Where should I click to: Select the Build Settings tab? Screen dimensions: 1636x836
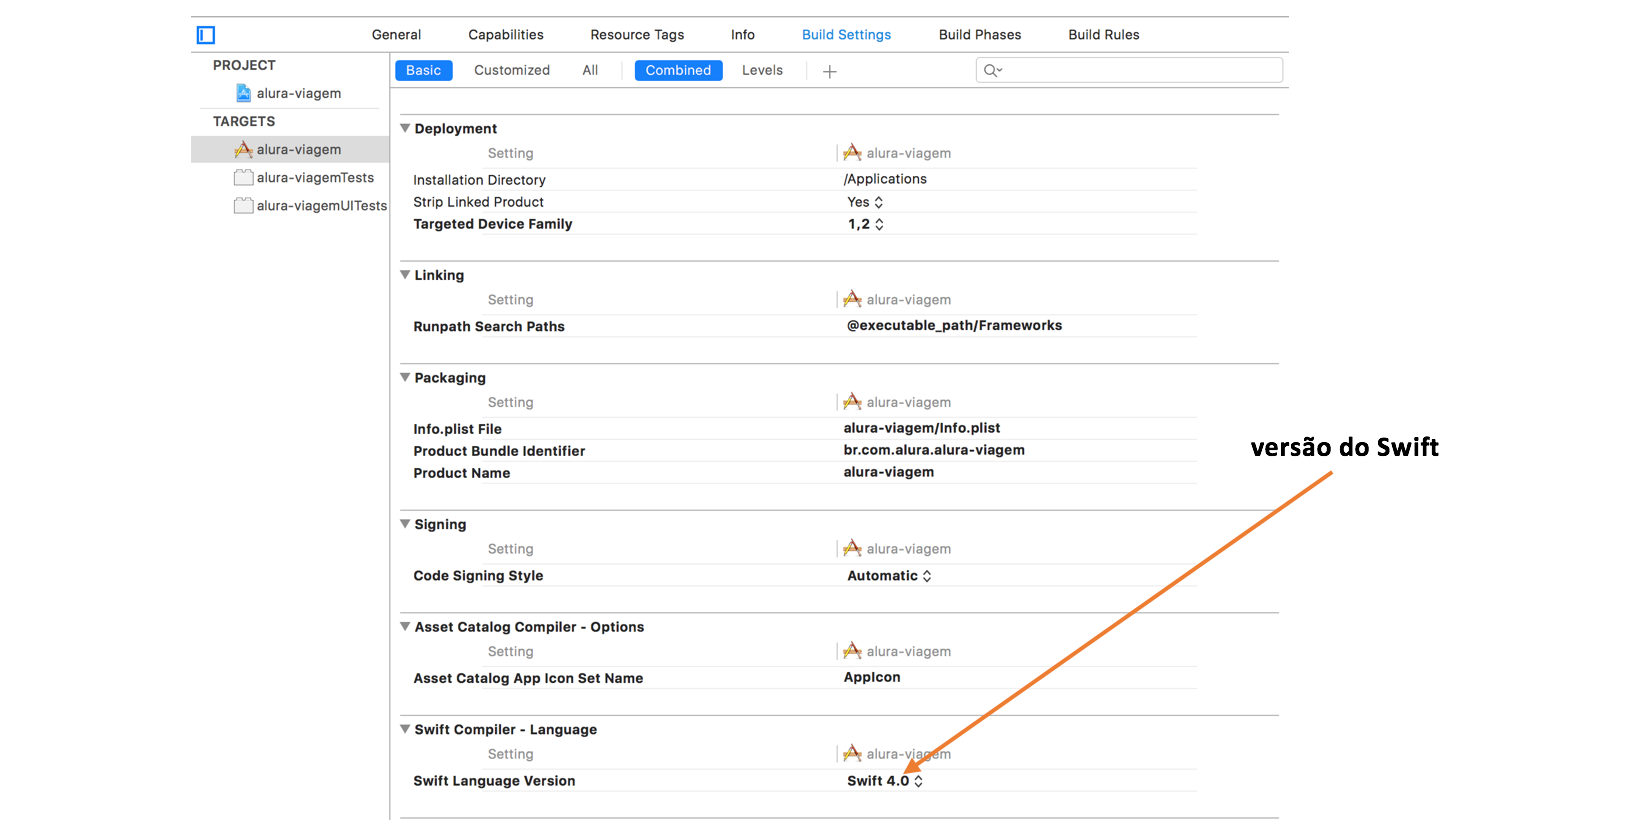point(846,35)
